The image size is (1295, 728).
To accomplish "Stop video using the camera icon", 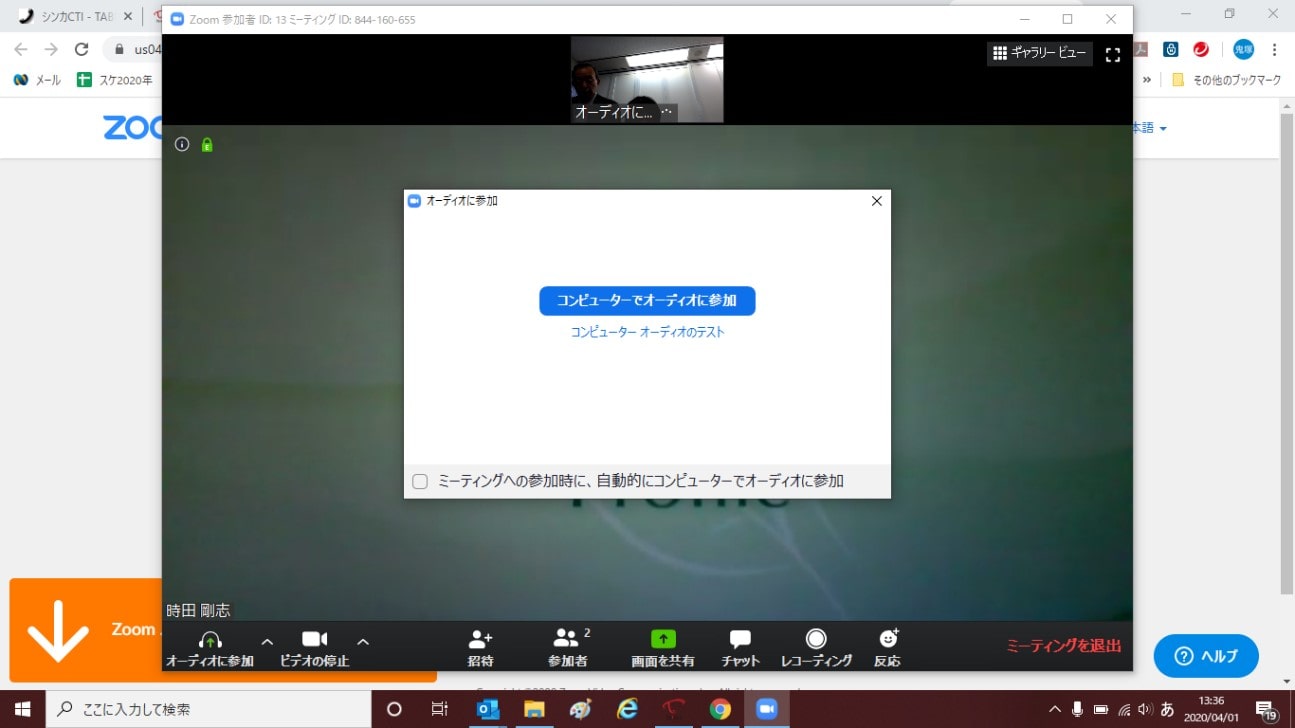I will [315, 640].
